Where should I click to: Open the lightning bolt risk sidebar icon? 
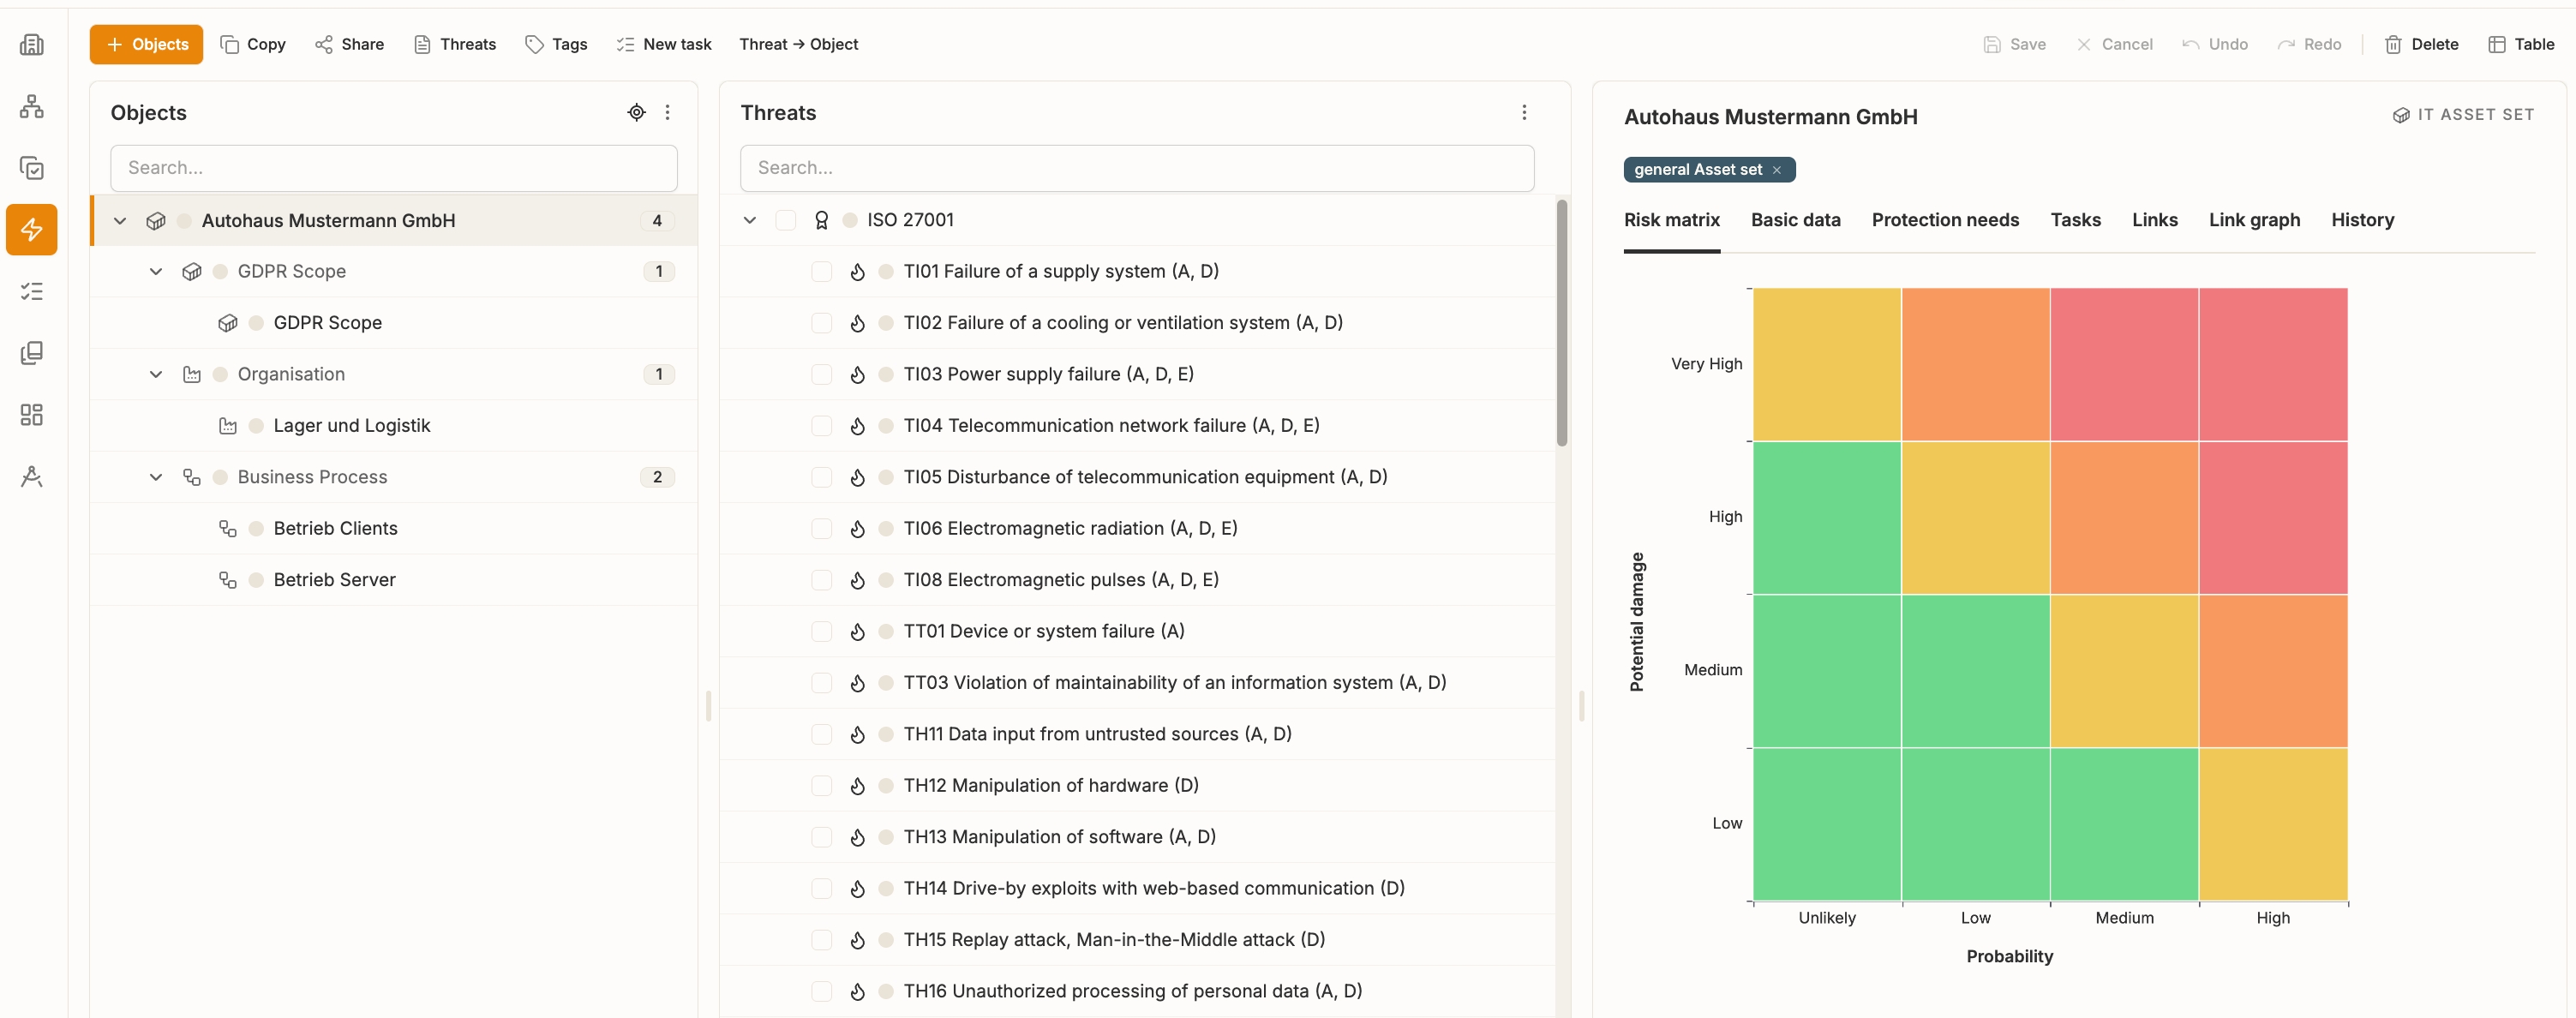pyautogui.click(x=32, y=229)
